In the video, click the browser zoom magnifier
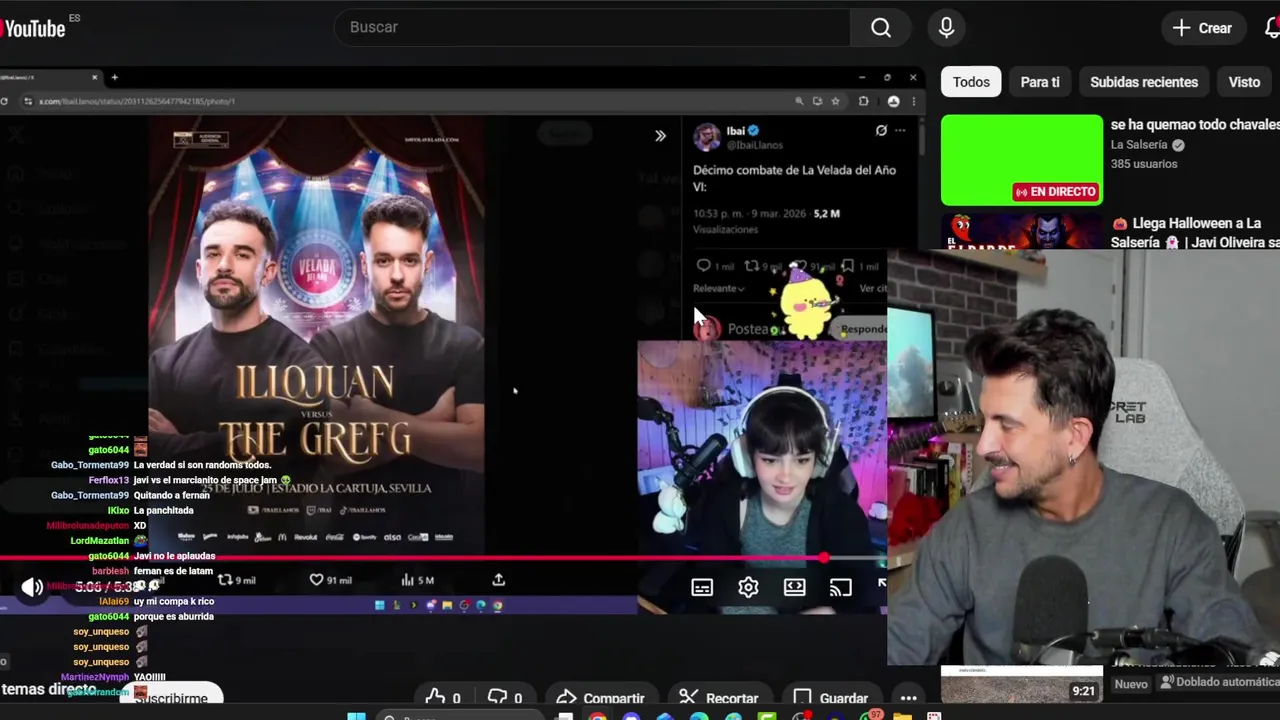Viewport: 1280px width, 720px height. [799, 101]
